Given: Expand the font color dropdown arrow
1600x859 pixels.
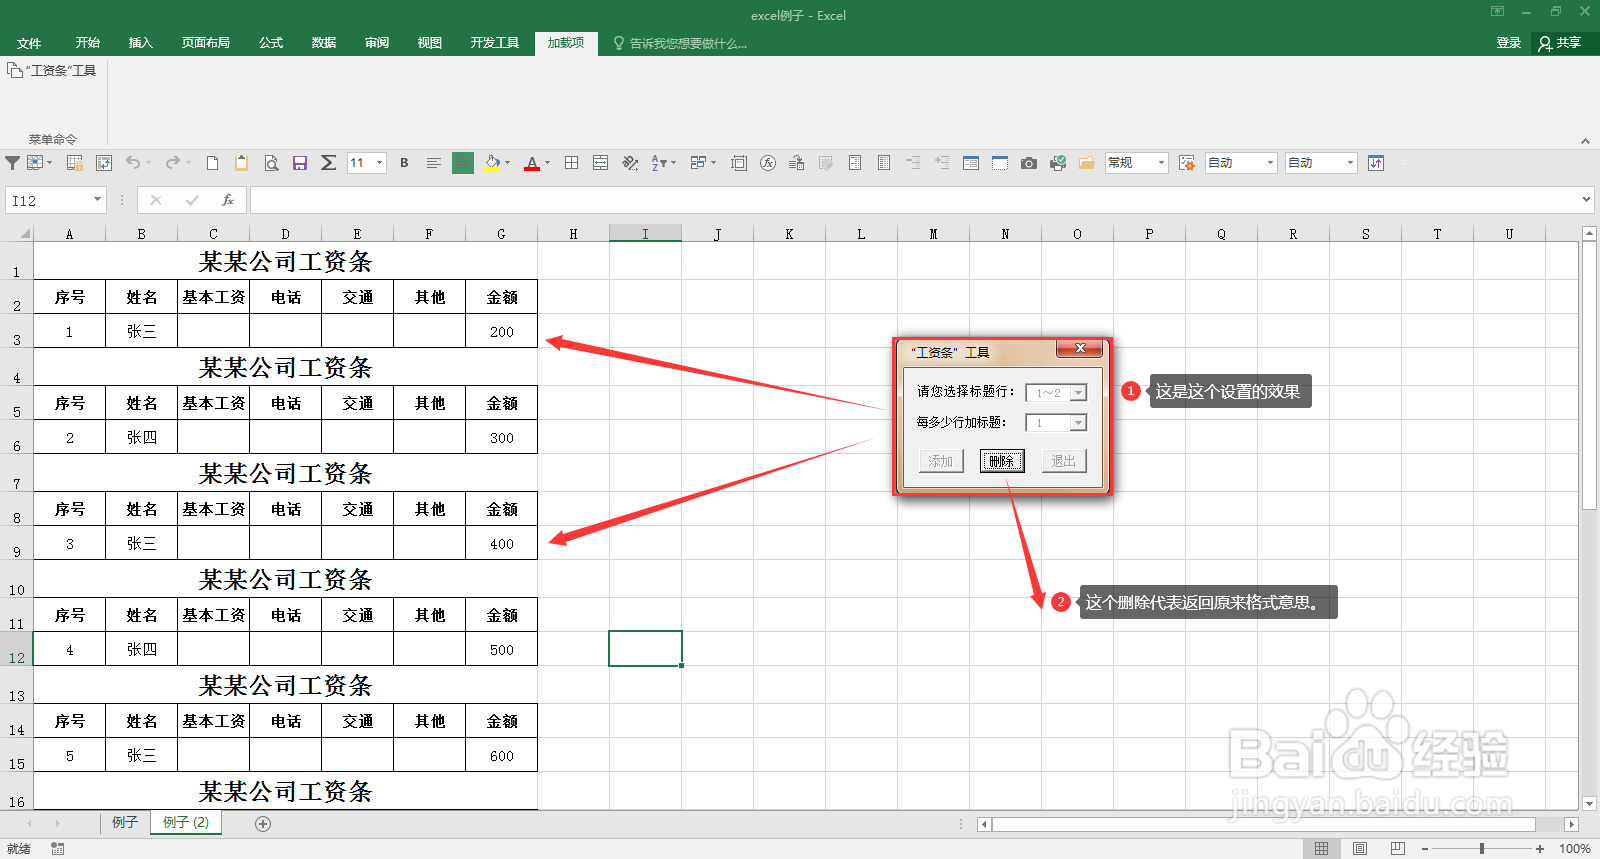Looking at the screenshot, I should [547, 163].
